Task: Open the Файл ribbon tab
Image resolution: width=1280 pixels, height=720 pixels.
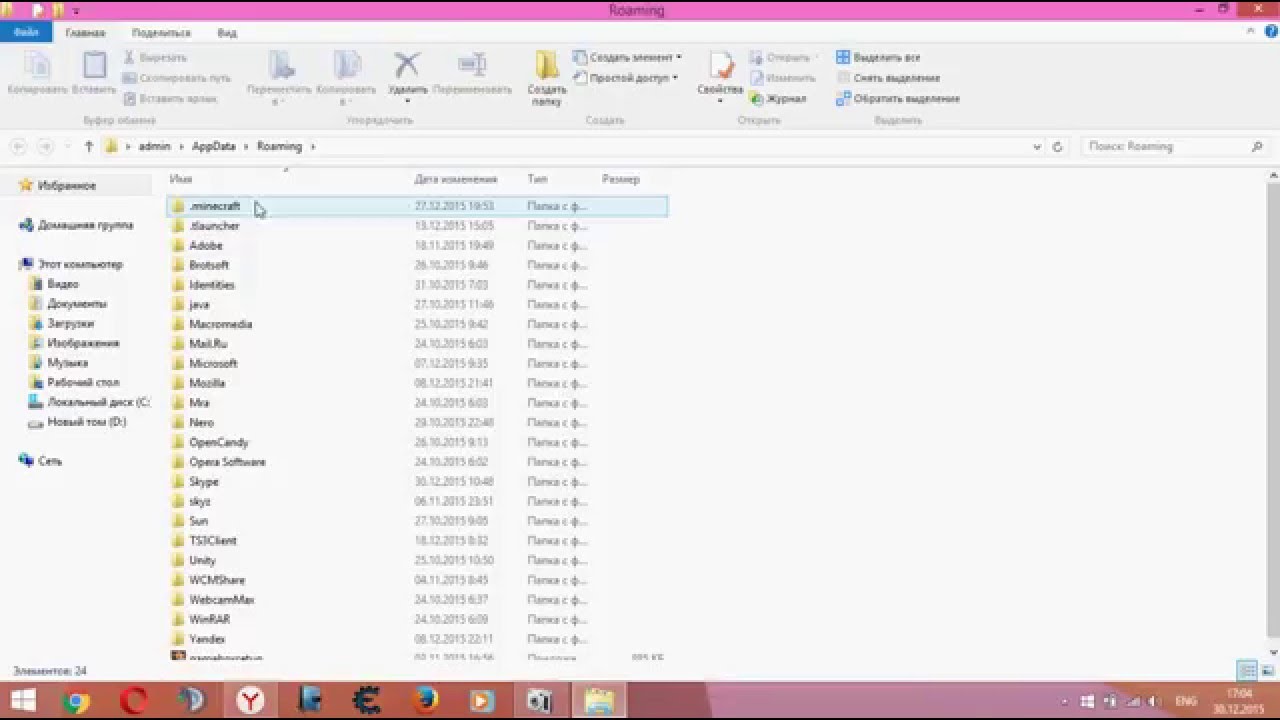Action: click(x=26, y=32)
